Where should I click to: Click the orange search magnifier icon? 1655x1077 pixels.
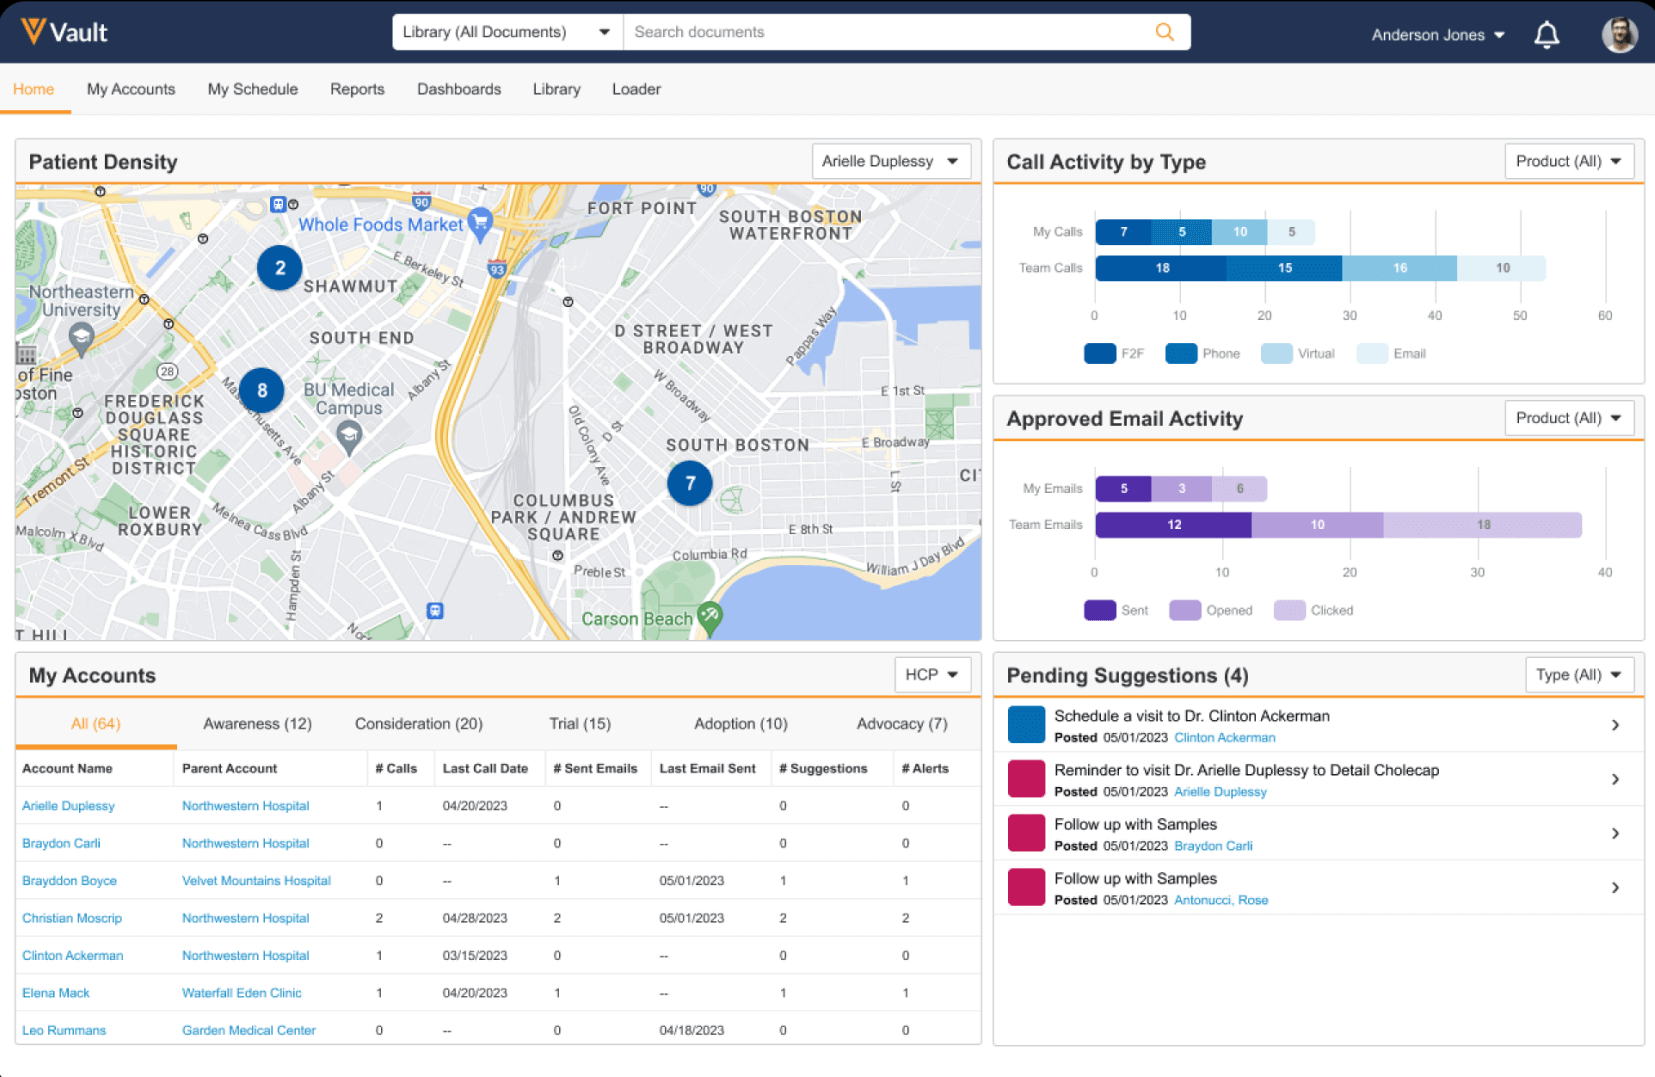pos(1163,31)
